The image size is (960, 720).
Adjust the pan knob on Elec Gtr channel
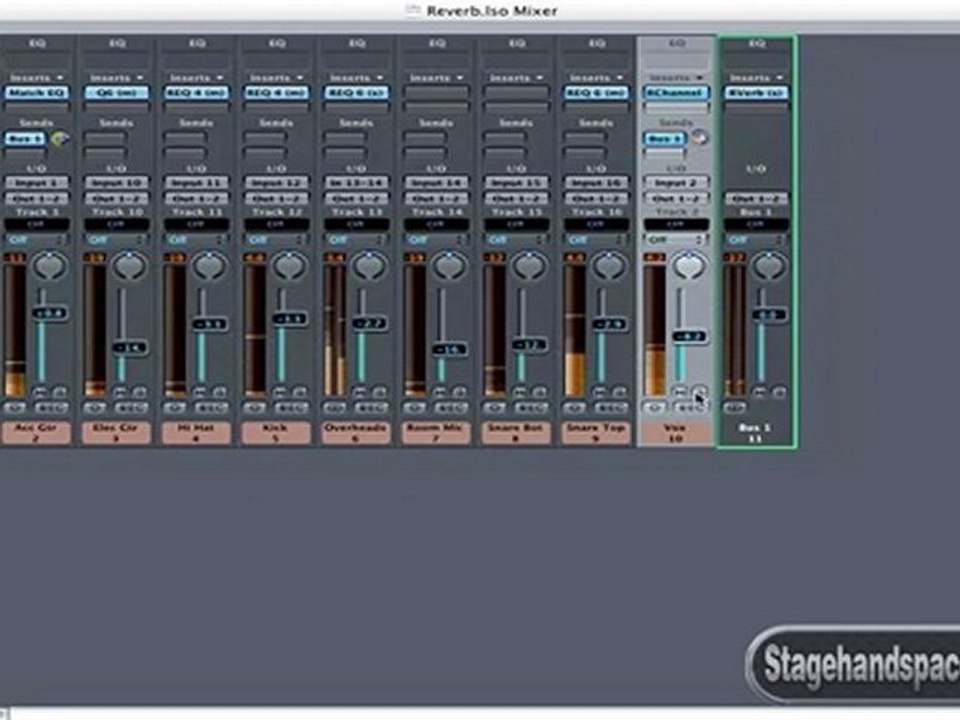(x=130, y=266)
